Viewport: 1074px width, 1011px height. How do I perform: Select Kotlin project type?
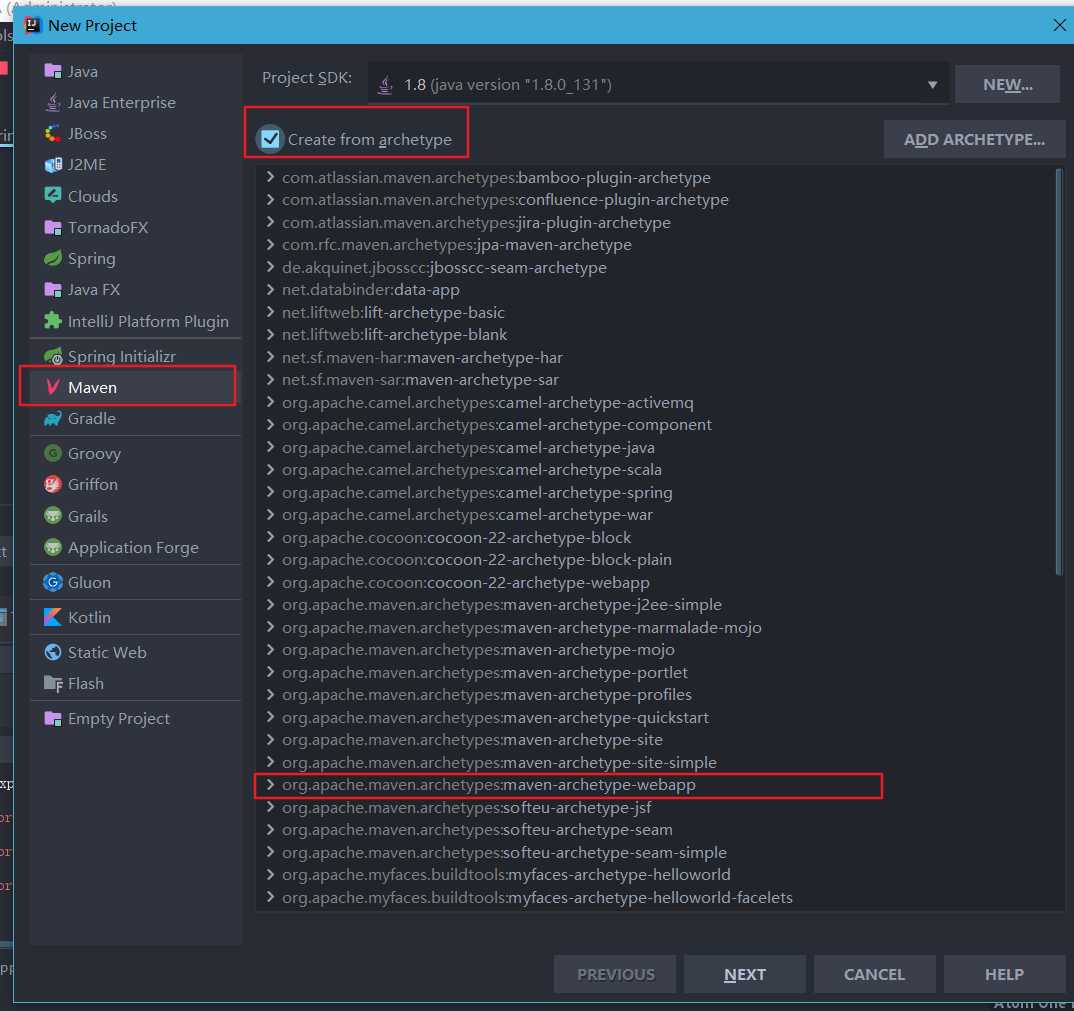[135, 617]
